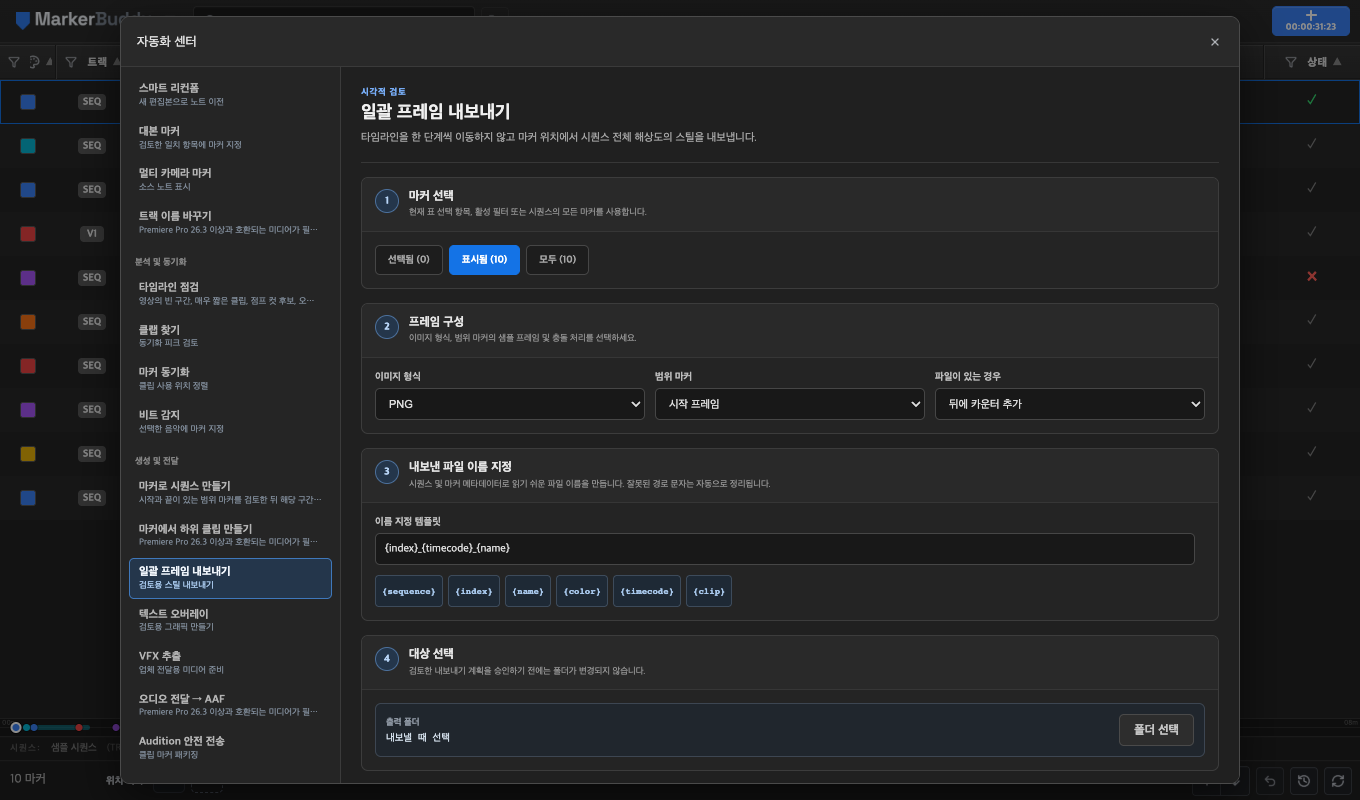Click the yellow marker color swatch in the table
The image size is (1360, 800).
tap(28, 454)
